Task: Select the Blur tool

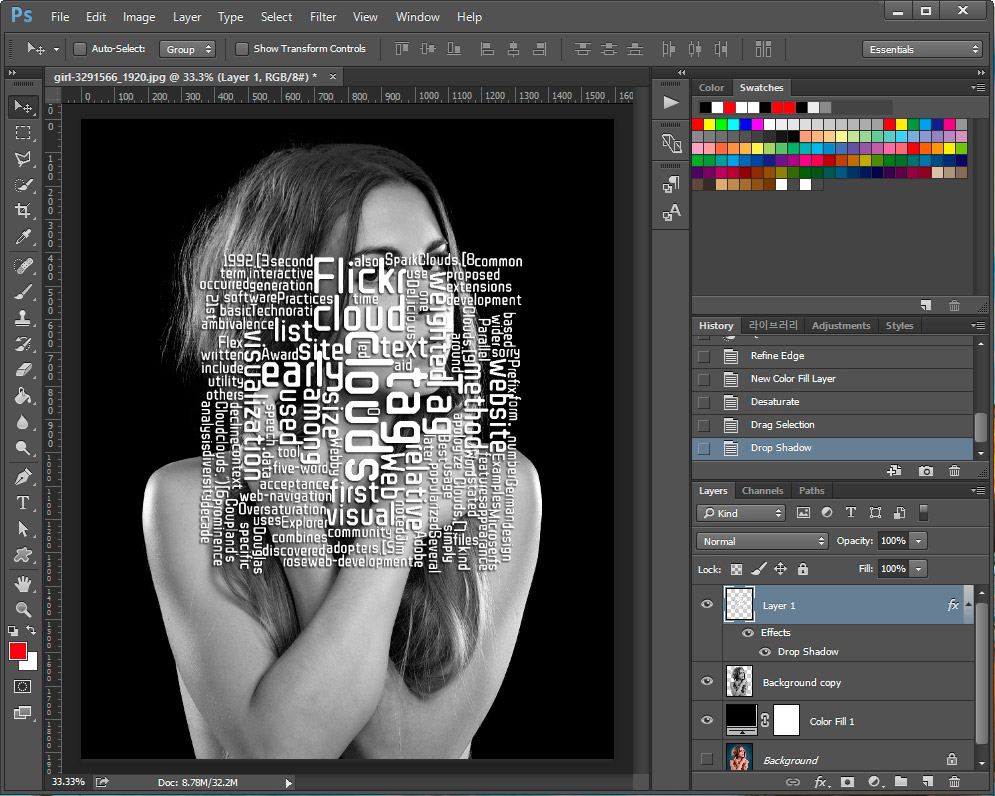Action: tap(23, 422)
